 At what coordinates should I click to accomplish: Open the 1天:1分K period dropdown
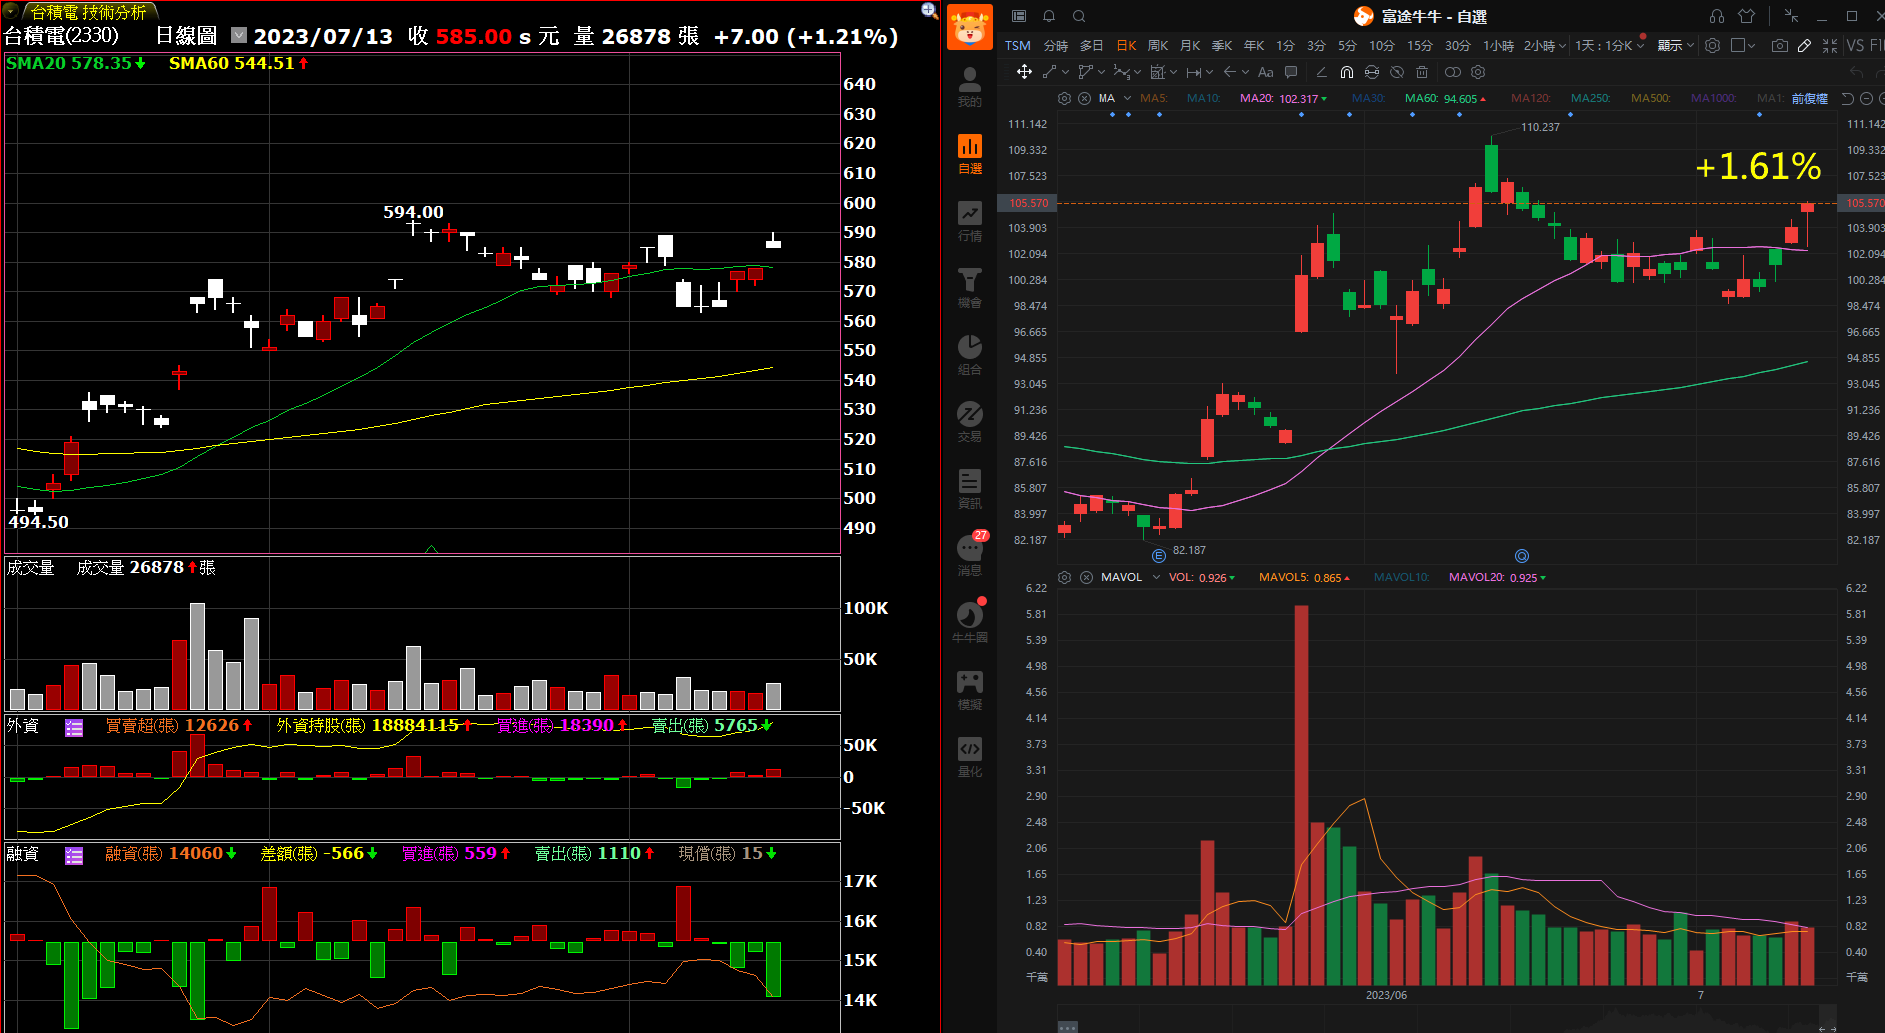point(1610,46)
